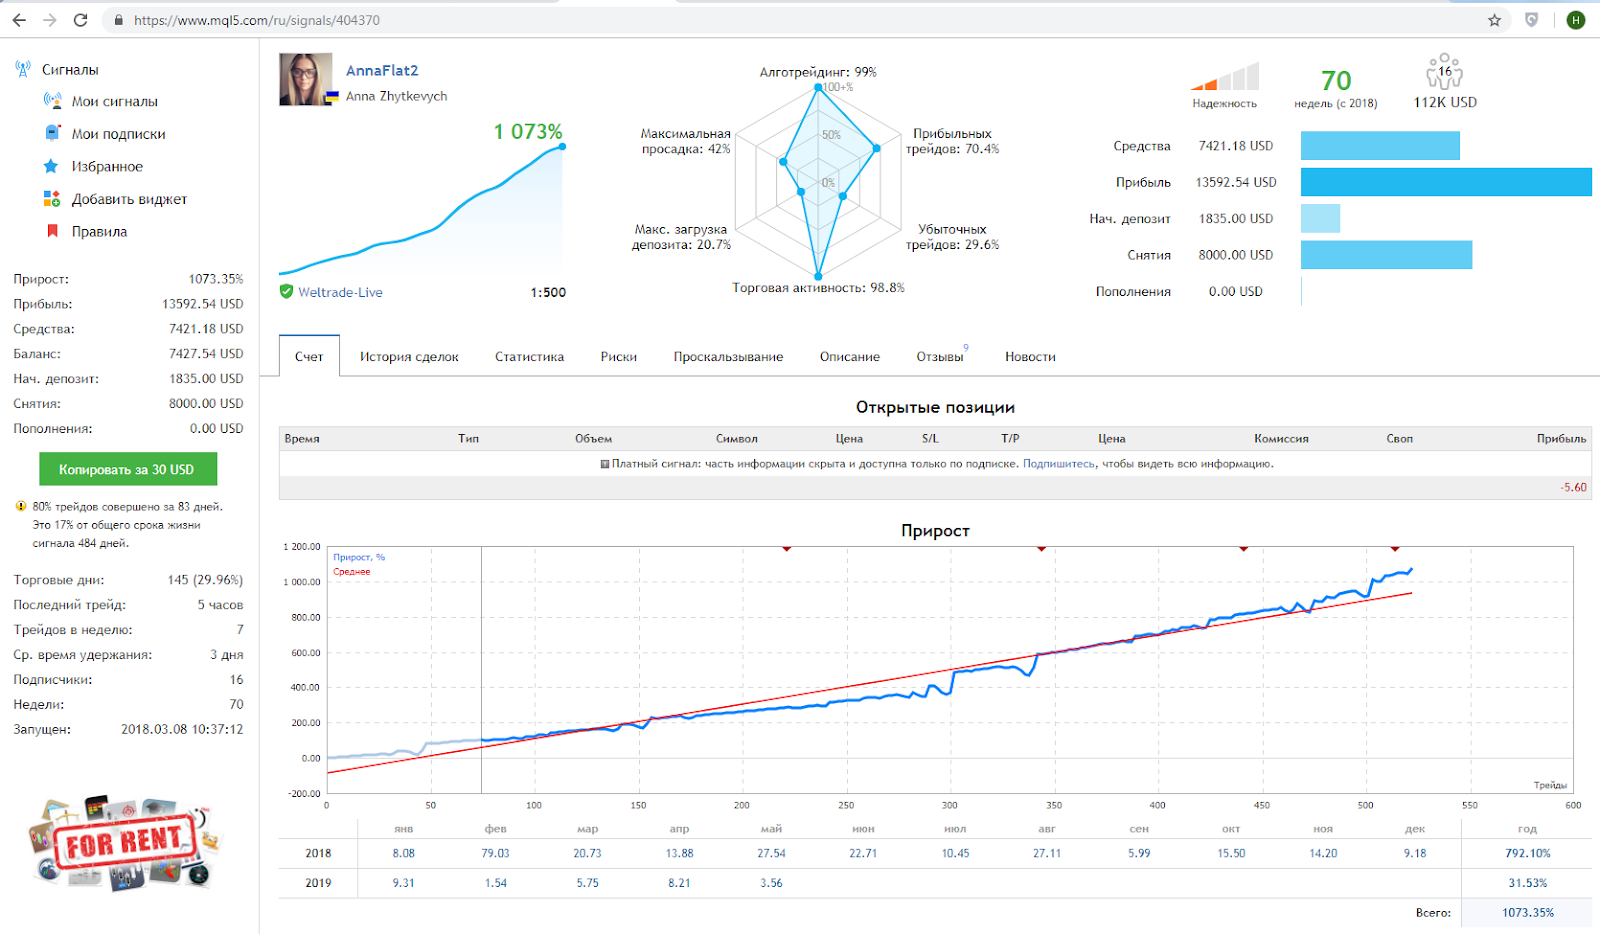Open the shield extension icon

click(1531, 20)
